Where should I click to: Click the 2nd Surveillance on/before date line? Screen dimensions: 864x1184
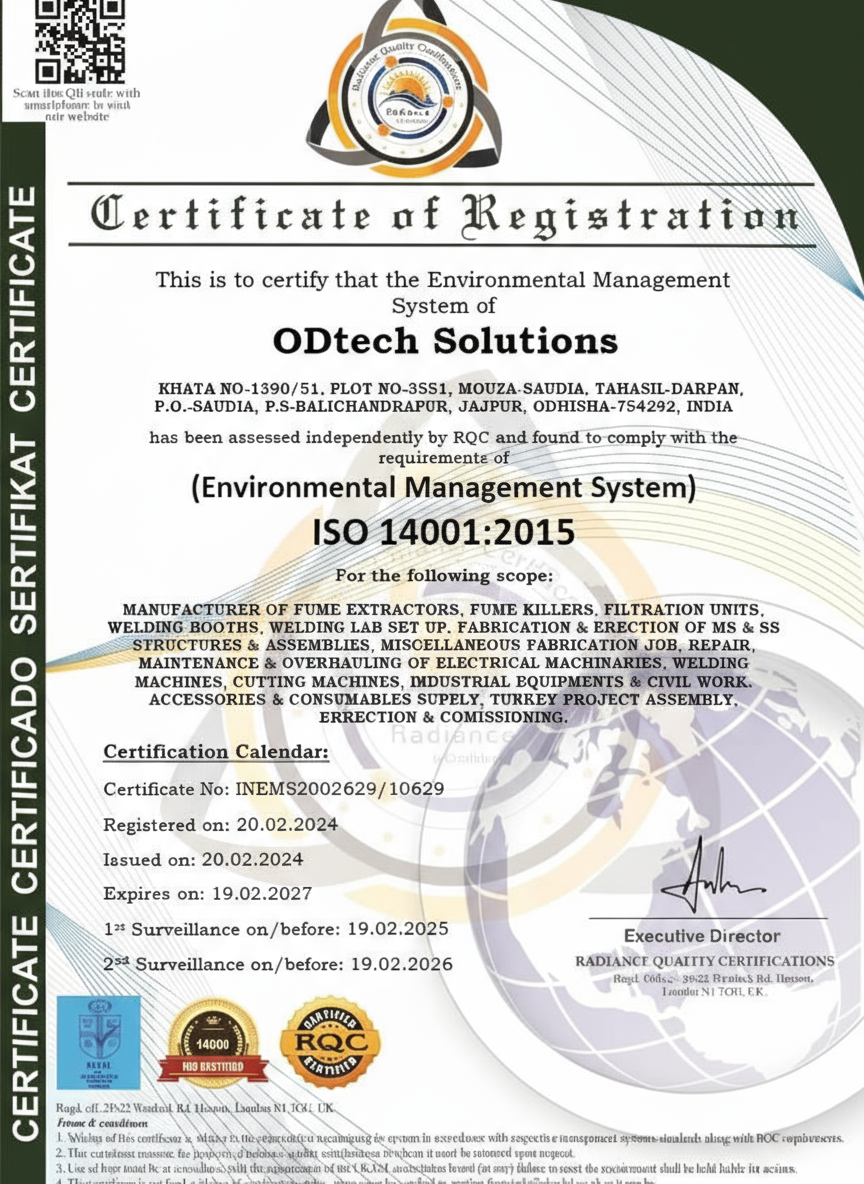pyautogui.click(x=278, y=964)
